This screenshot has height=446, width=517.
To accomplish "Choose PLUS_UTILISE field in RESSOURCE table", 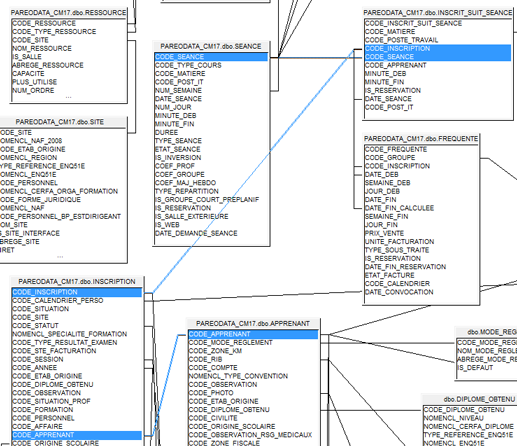I will click(35, 82).
